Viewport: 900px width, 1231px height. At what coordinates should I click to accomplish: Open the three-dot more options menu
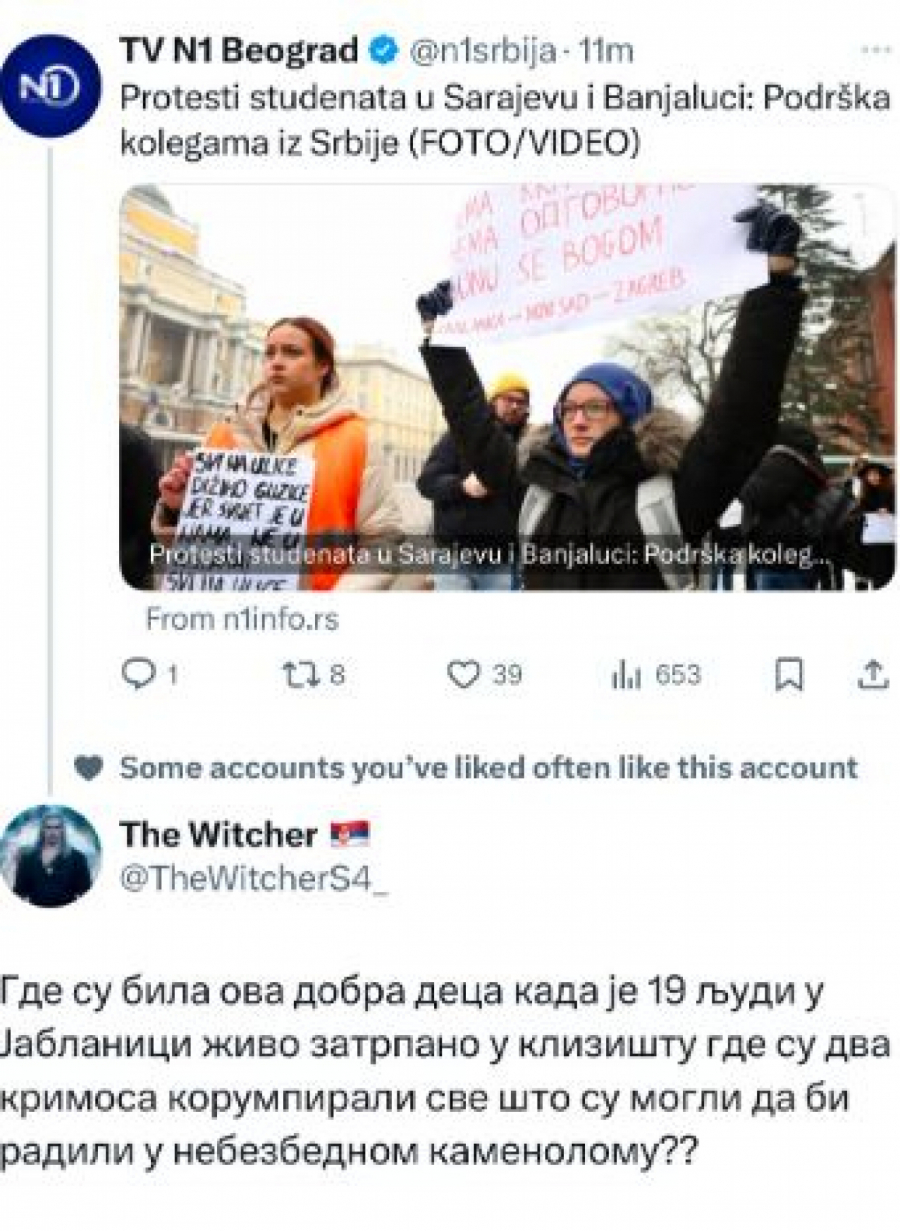click(x=876, y=49)
